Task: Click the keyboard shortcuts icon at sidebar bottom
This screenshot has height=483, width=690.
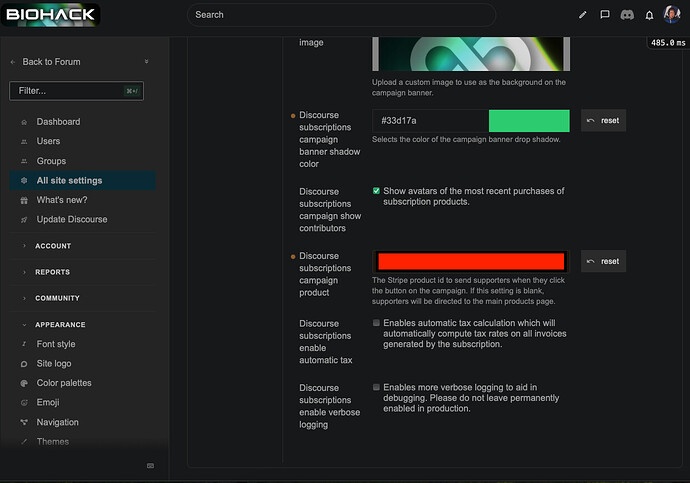Action: point(150,465)
